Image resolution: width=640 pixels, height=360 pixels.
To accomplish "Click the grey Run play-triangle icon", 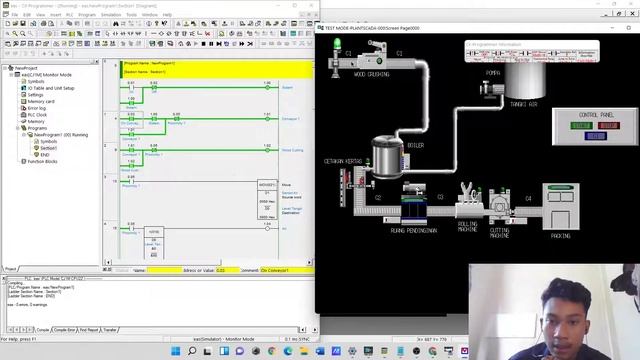I will click(x=196, y=44).
